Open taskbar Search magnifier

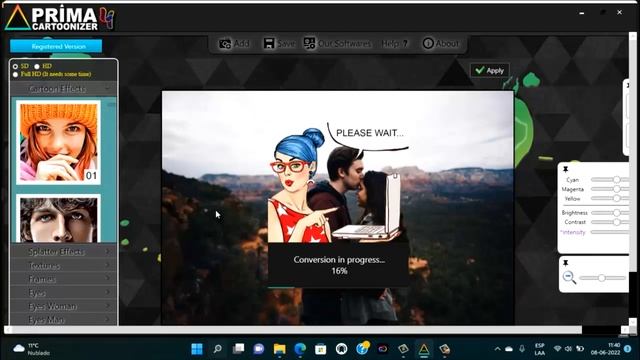218,349
